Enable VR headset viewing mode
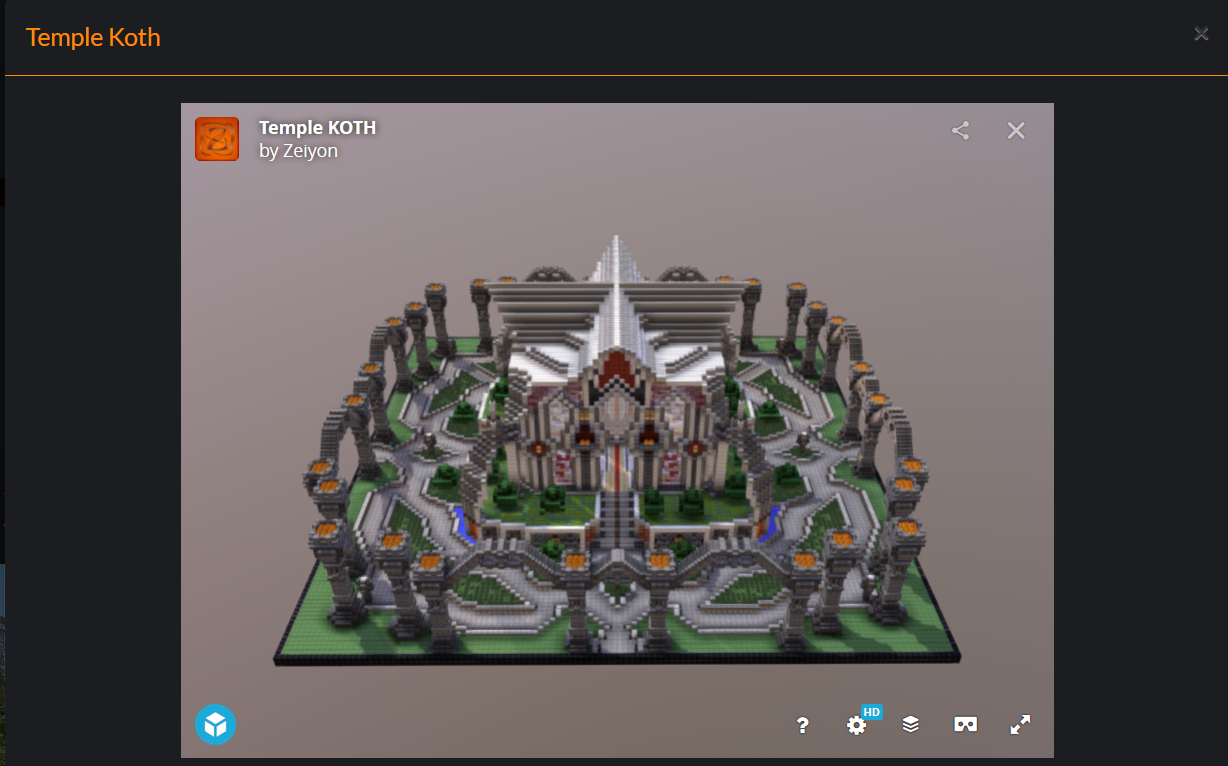Viewport: 1228px width, 766px height. tap(965, 725)
